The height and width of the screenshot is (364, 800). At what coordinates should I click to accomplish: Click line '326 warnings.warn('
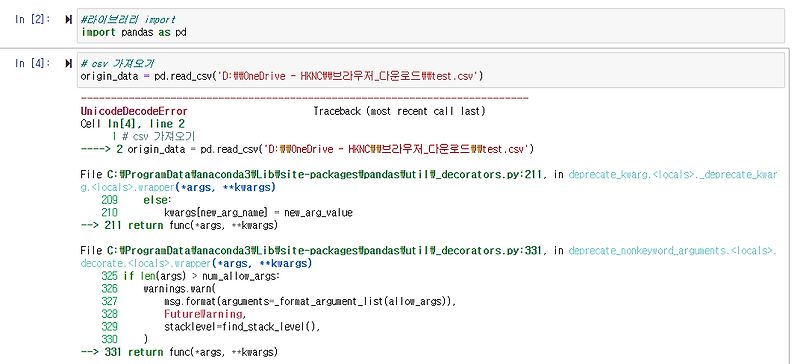coord(159,289)
